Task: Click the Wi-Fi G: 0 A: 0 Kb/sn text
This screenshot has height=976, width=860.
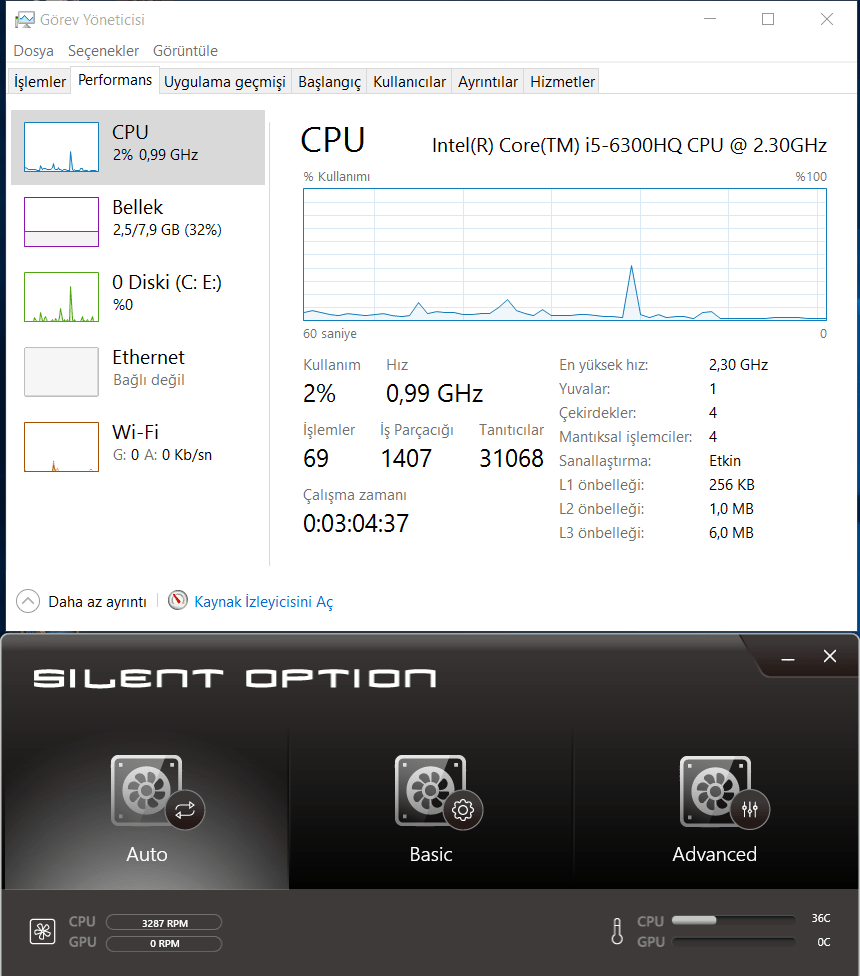Action: (162, 455)
